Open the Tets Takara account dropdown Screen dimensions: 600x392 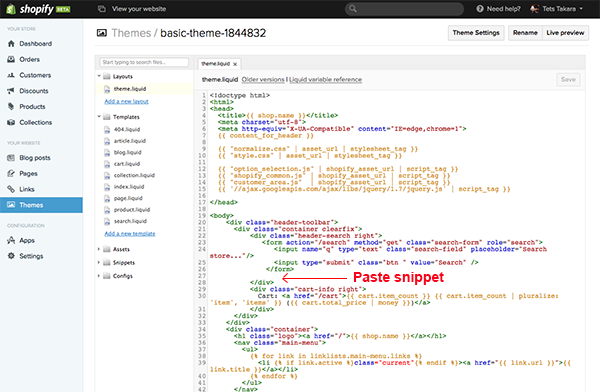click(x=557, y=9)
